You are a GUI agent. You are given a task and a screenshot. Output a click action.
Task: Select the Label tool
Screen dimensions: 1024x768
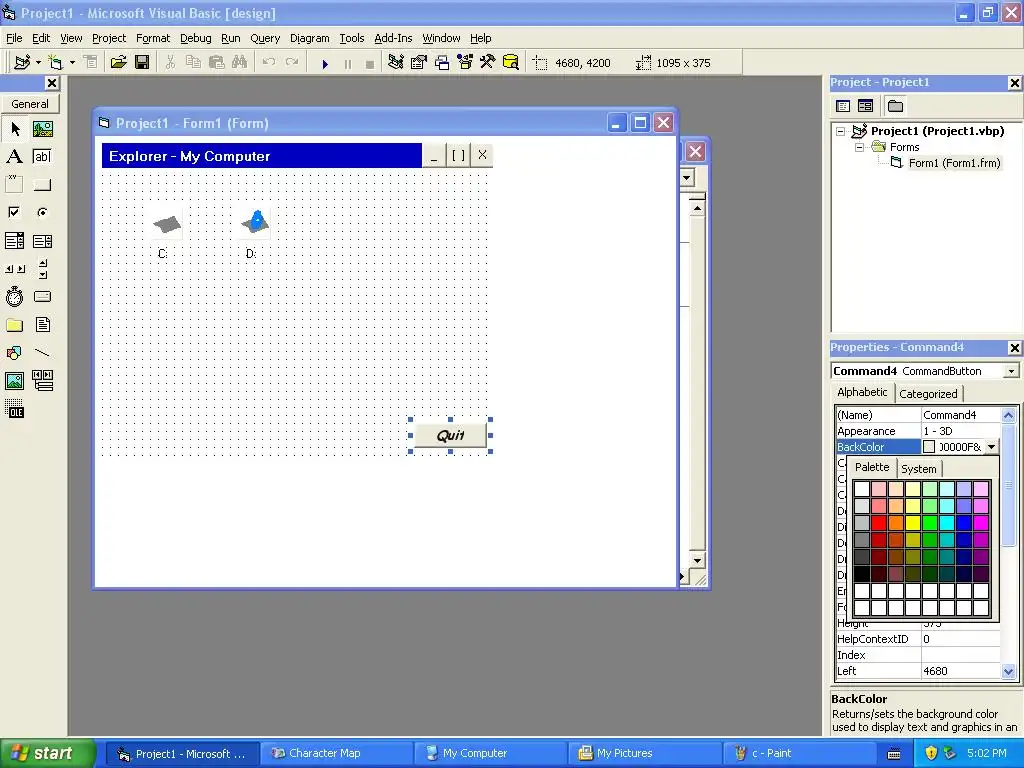15,157
